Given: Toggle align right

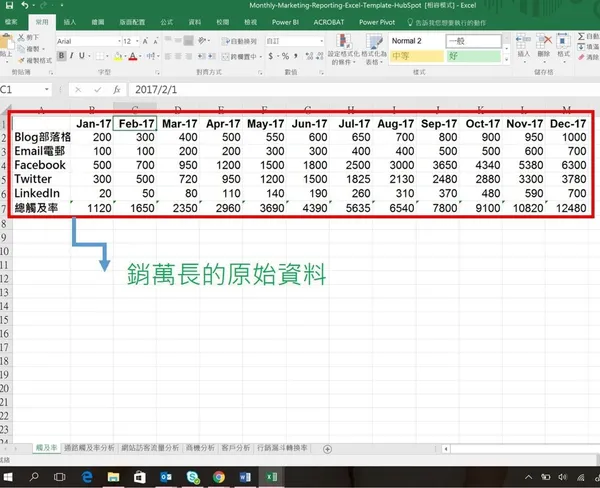Looking at the screenshot, I should [x=189, y=57].
